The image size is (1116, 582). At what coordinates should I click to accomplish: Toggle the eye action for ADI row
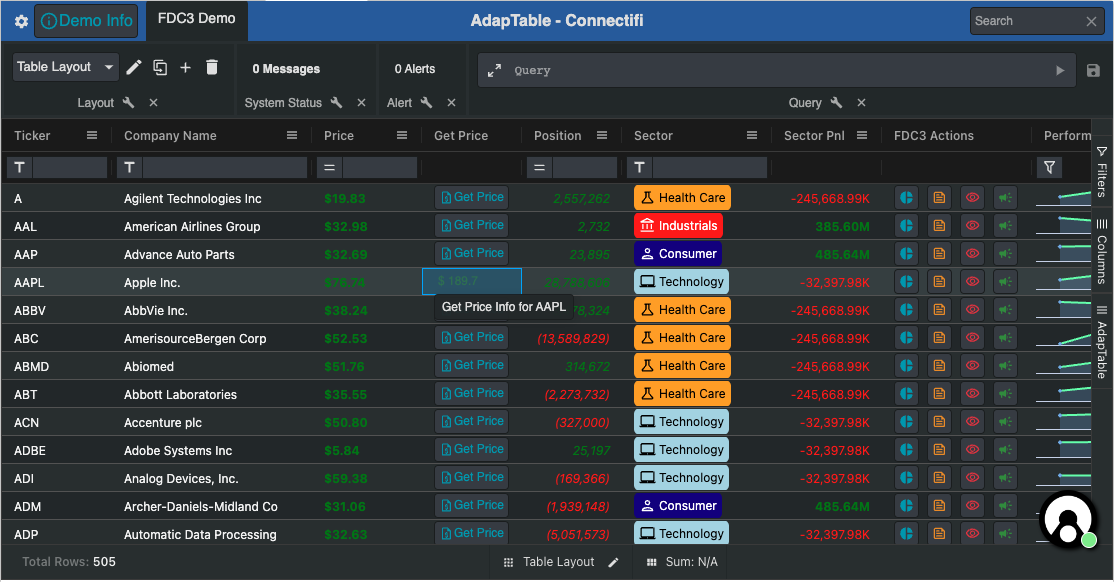972,477
